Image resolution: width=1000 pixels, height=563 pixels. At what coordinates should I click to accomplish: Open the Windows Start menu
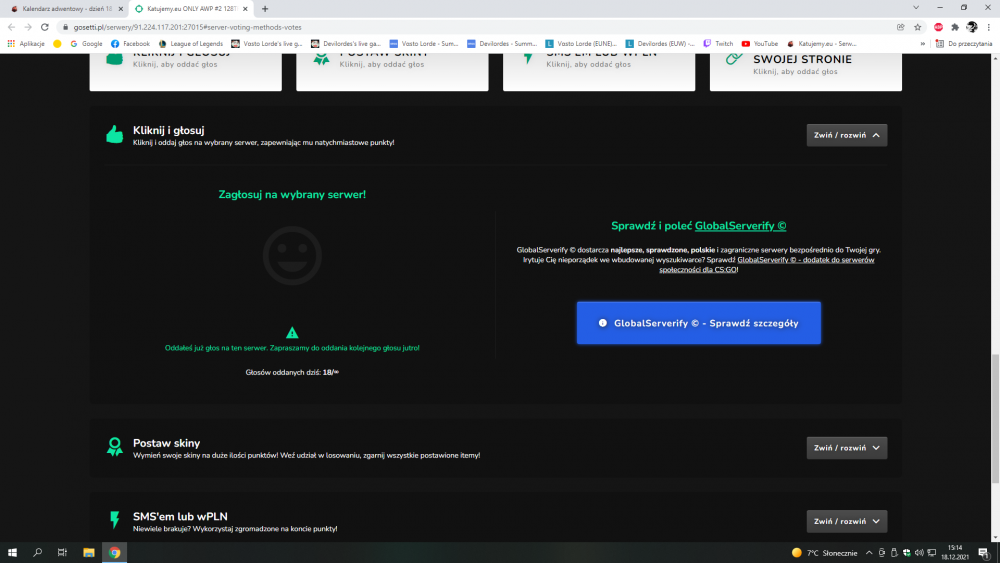click(12, 552)
